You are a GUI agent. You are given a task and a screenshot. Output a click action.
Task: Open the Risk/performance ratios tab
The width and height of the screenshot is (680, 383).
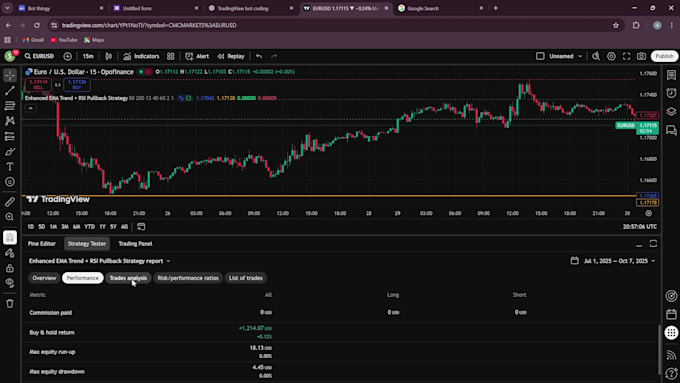click(188, 278)
